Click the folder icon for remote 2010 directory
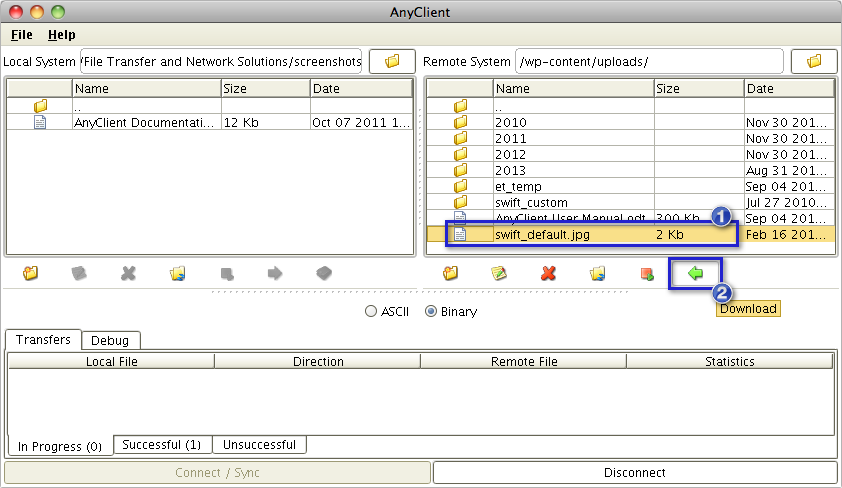The image size is (842, 488). click(x=460, y=122)
